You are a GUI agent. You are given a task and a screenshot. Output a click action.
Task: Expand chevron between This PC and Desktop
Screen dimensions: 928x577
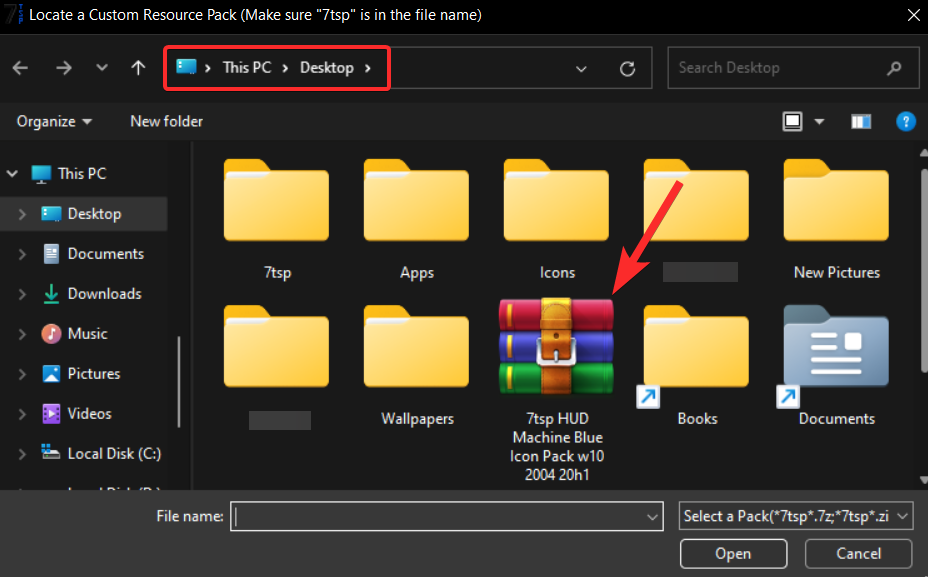click(x=285, y=68)
